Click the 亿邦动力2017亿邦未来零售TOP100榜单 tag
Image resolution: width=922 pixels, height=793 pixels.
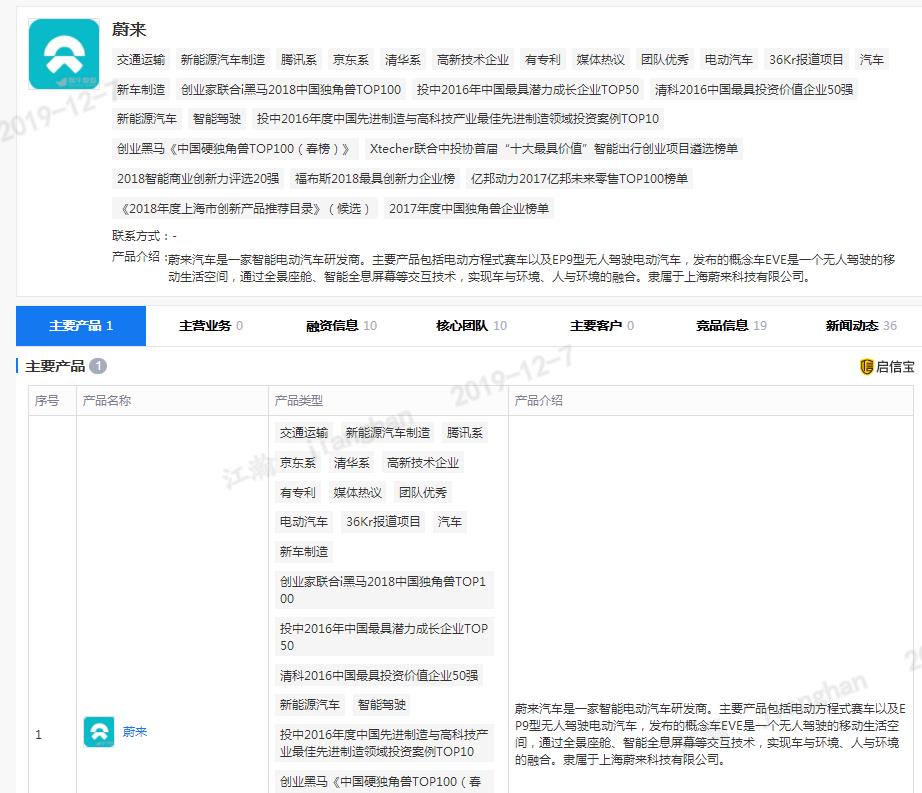coord(579,178)
